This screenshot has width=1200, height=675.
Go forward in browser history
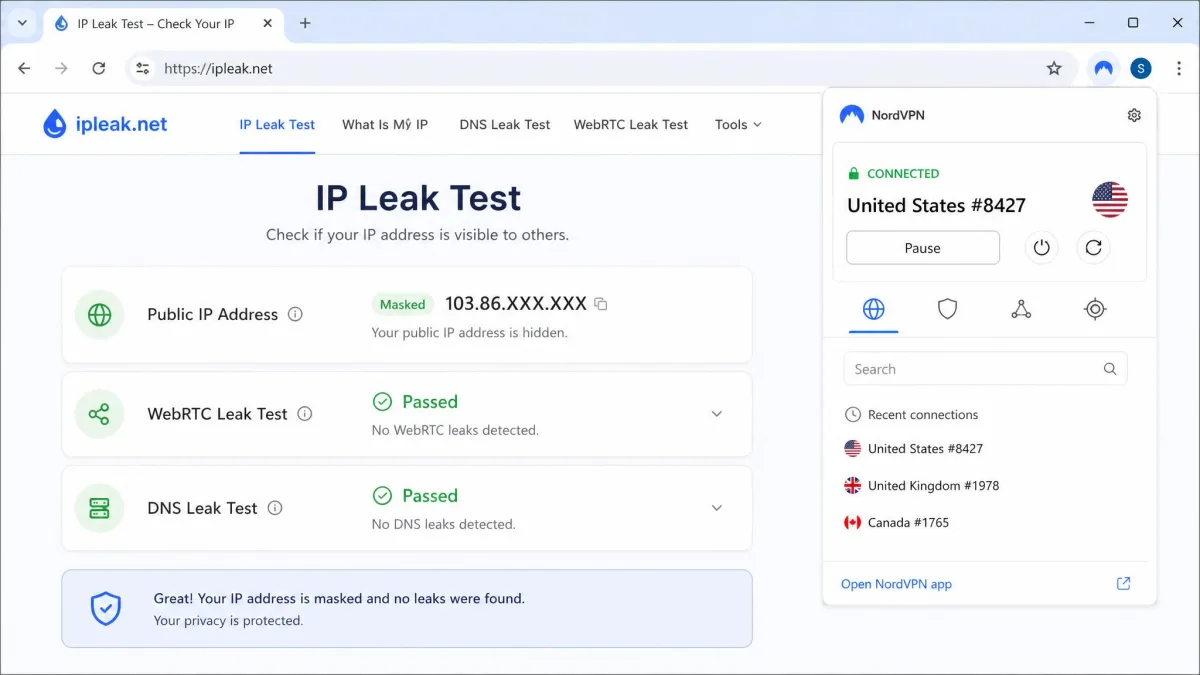(61, 68)
